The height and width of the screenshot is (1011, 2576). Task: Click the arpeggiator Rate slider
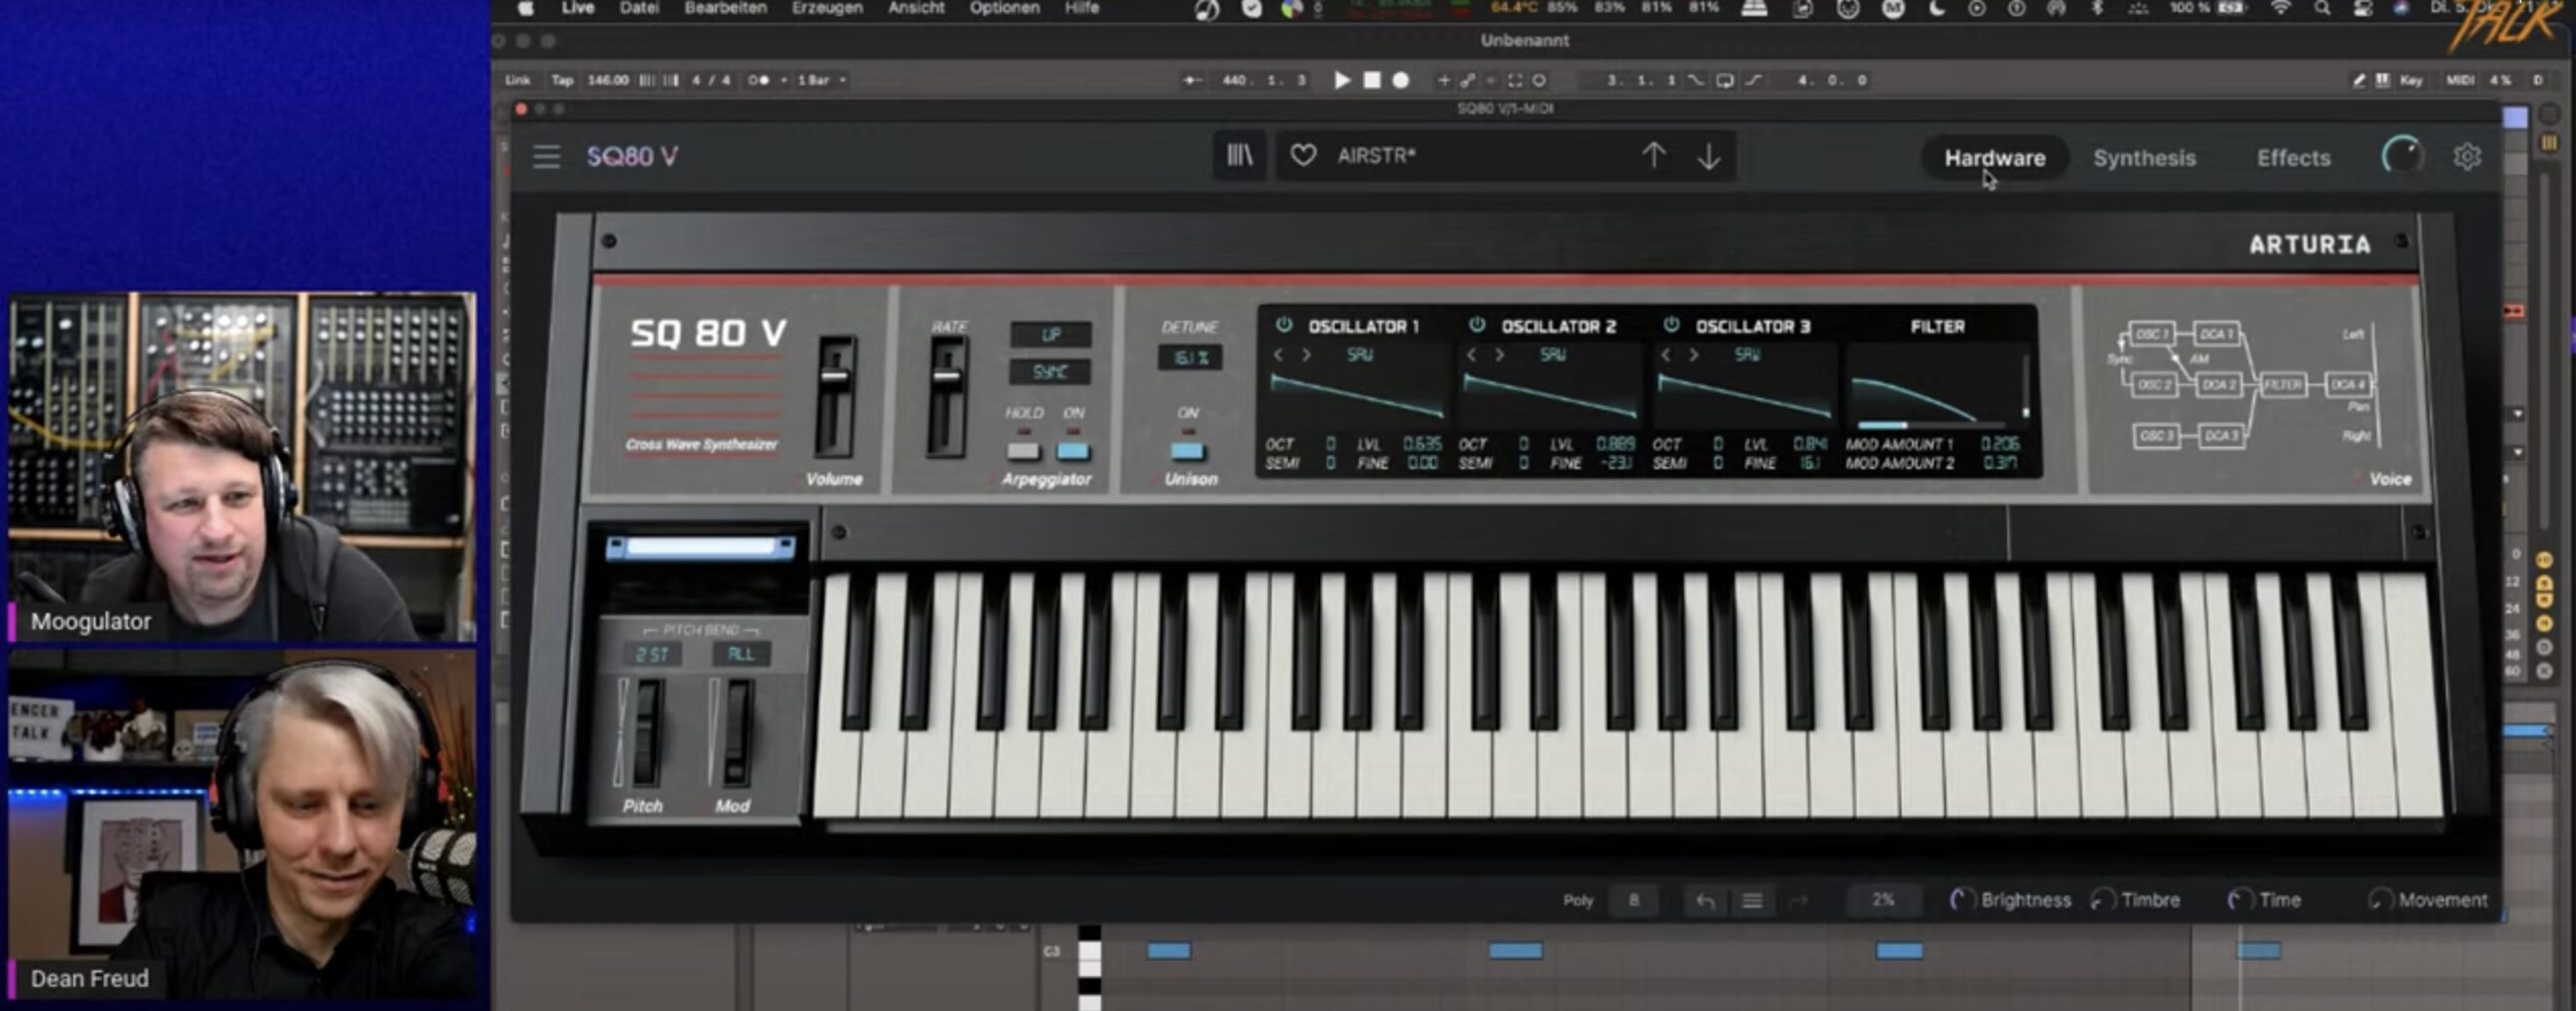[946, 396]
